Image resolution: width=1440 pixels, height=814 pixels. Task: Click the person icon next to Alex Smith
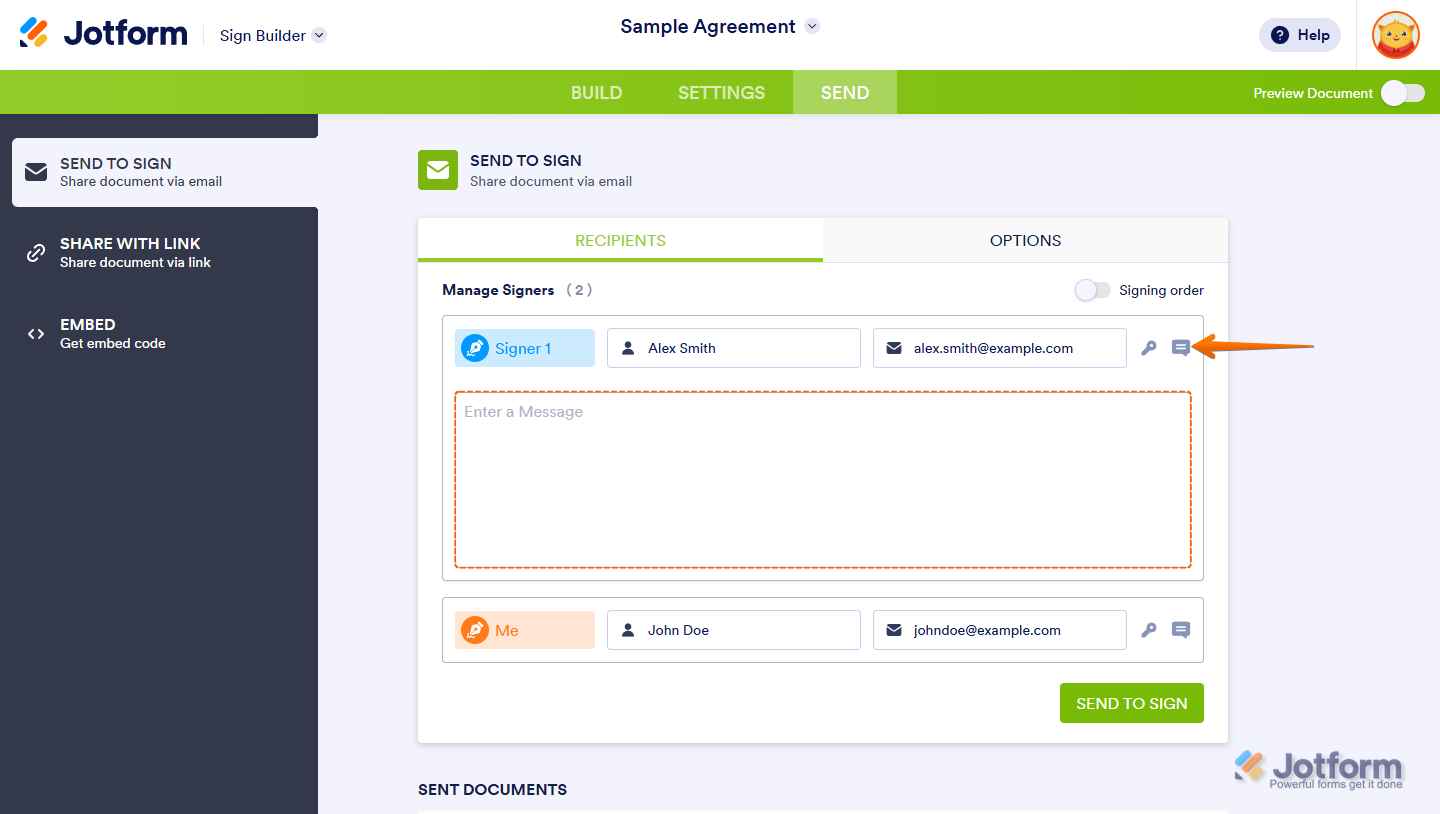629,347
